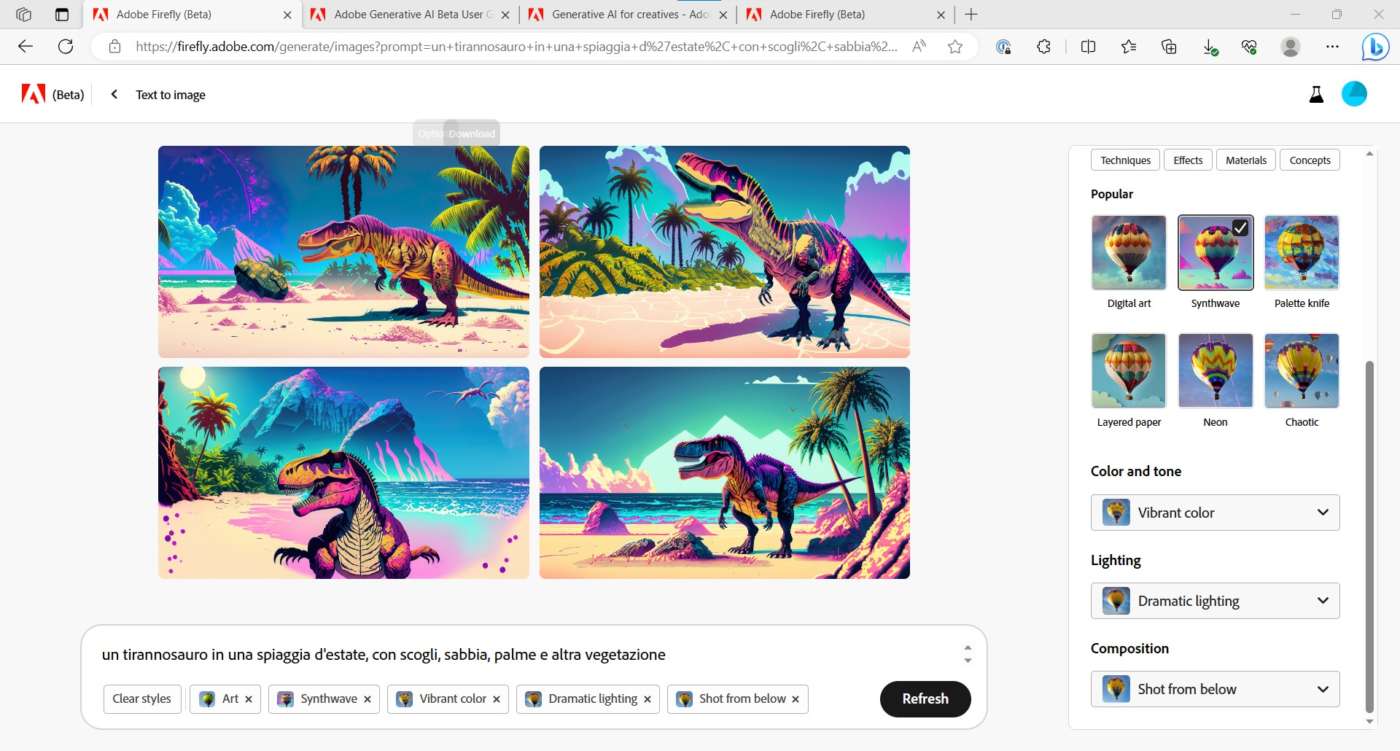Open the Workspaces icon in the title bar
The width and height of the screenshot is (1400, 751).
(x=24, y=15)
